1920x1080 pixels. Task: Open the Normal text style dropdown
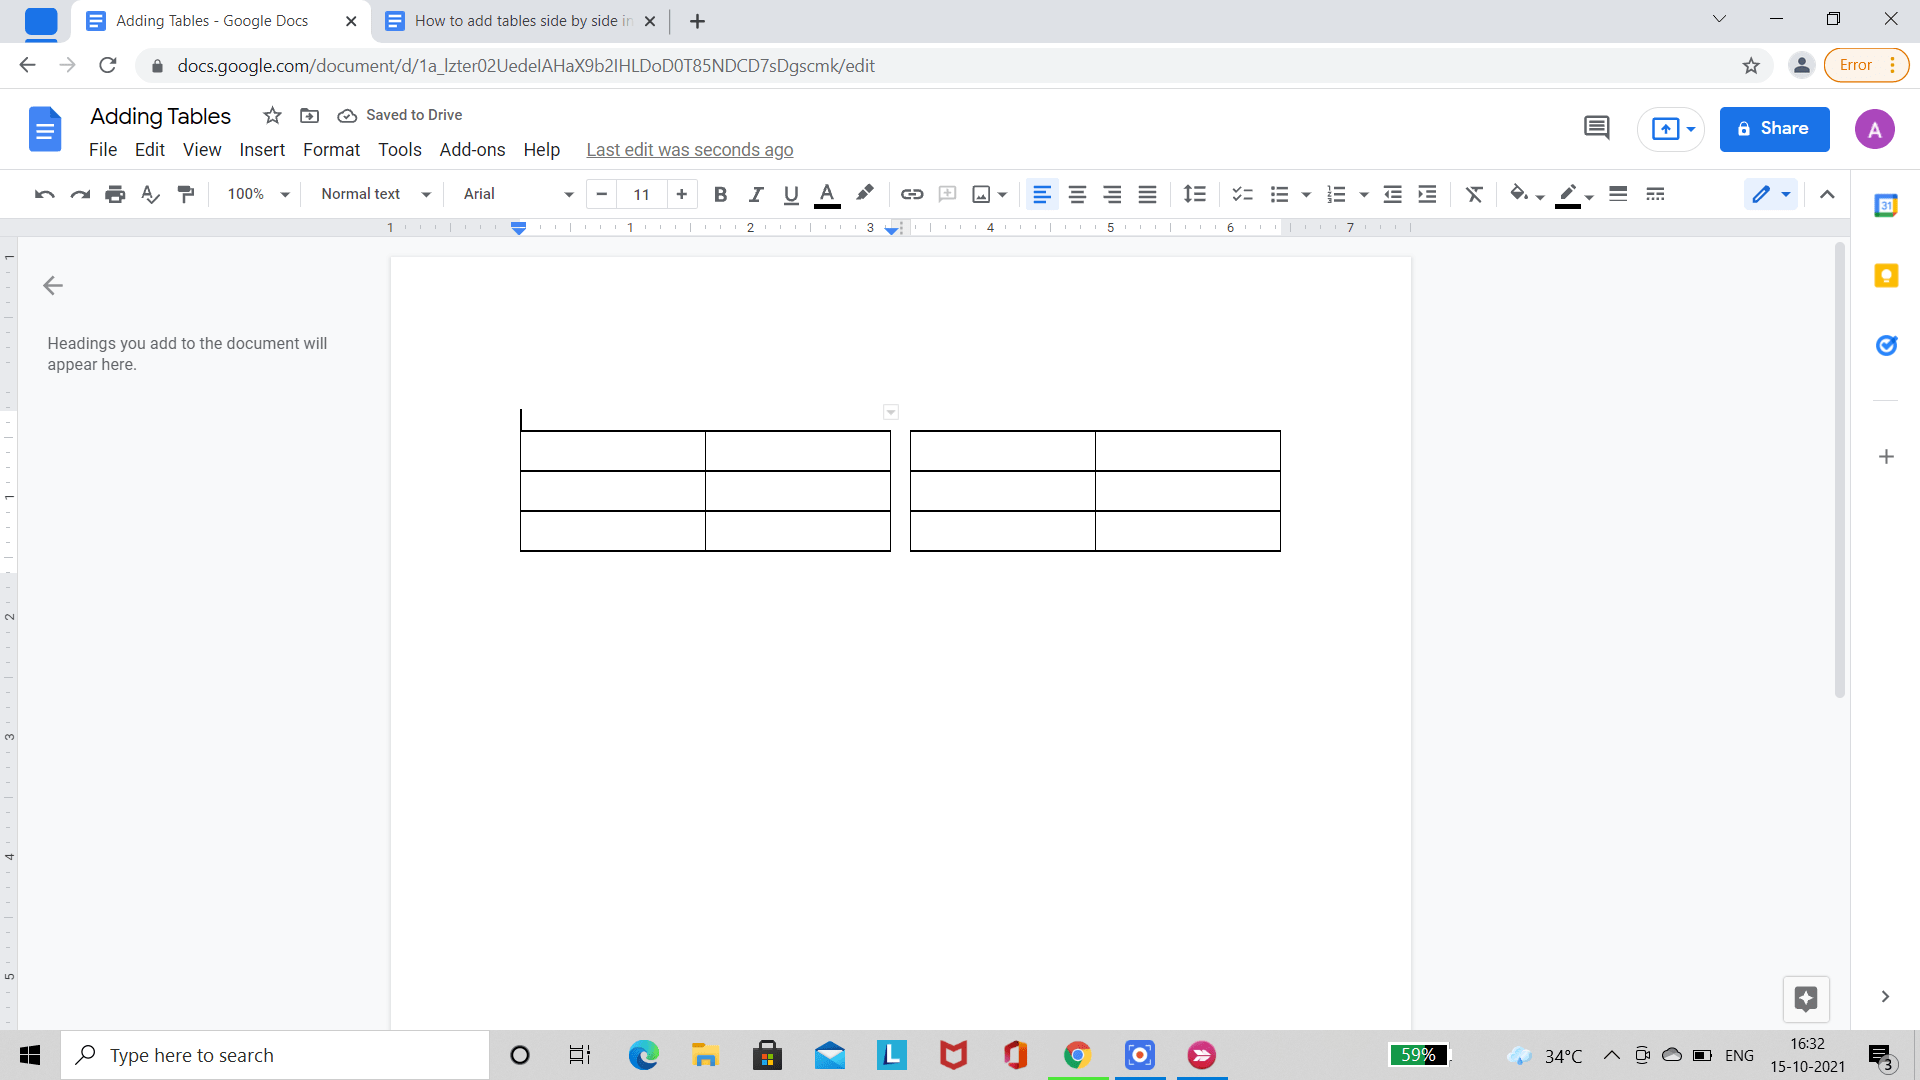375,194
